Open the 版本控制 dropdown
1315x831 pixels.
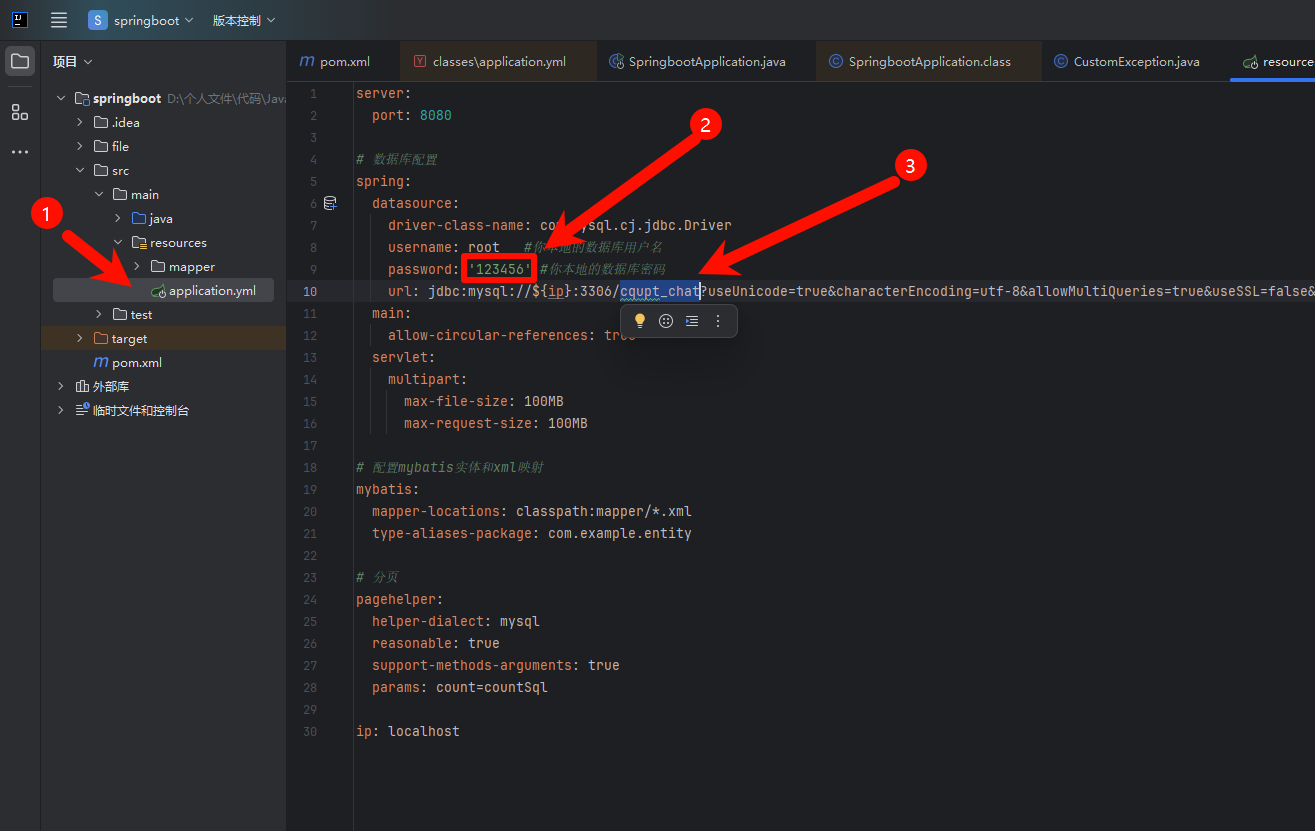[244, 20]
